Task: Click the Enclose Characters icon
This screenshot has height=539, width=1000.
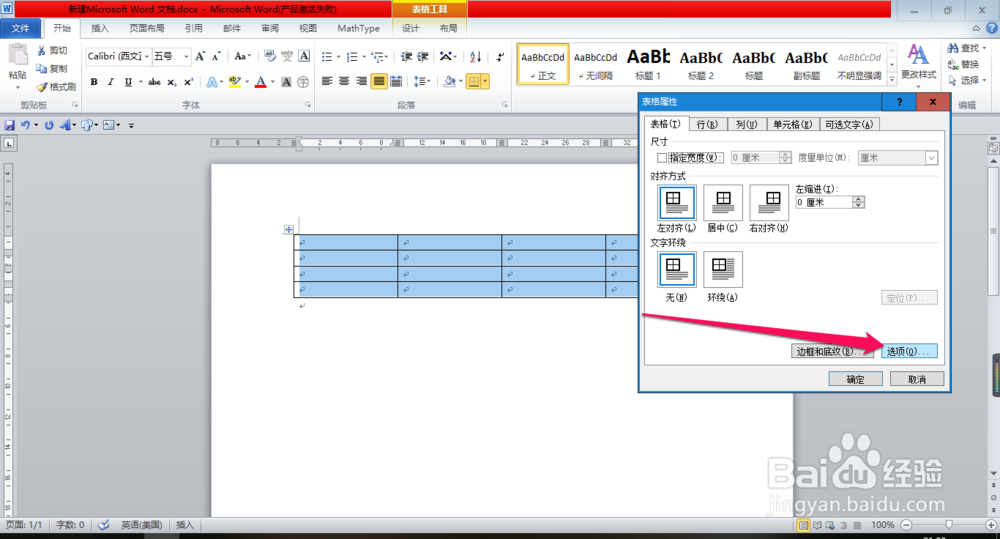Action: tap(303, 82)
